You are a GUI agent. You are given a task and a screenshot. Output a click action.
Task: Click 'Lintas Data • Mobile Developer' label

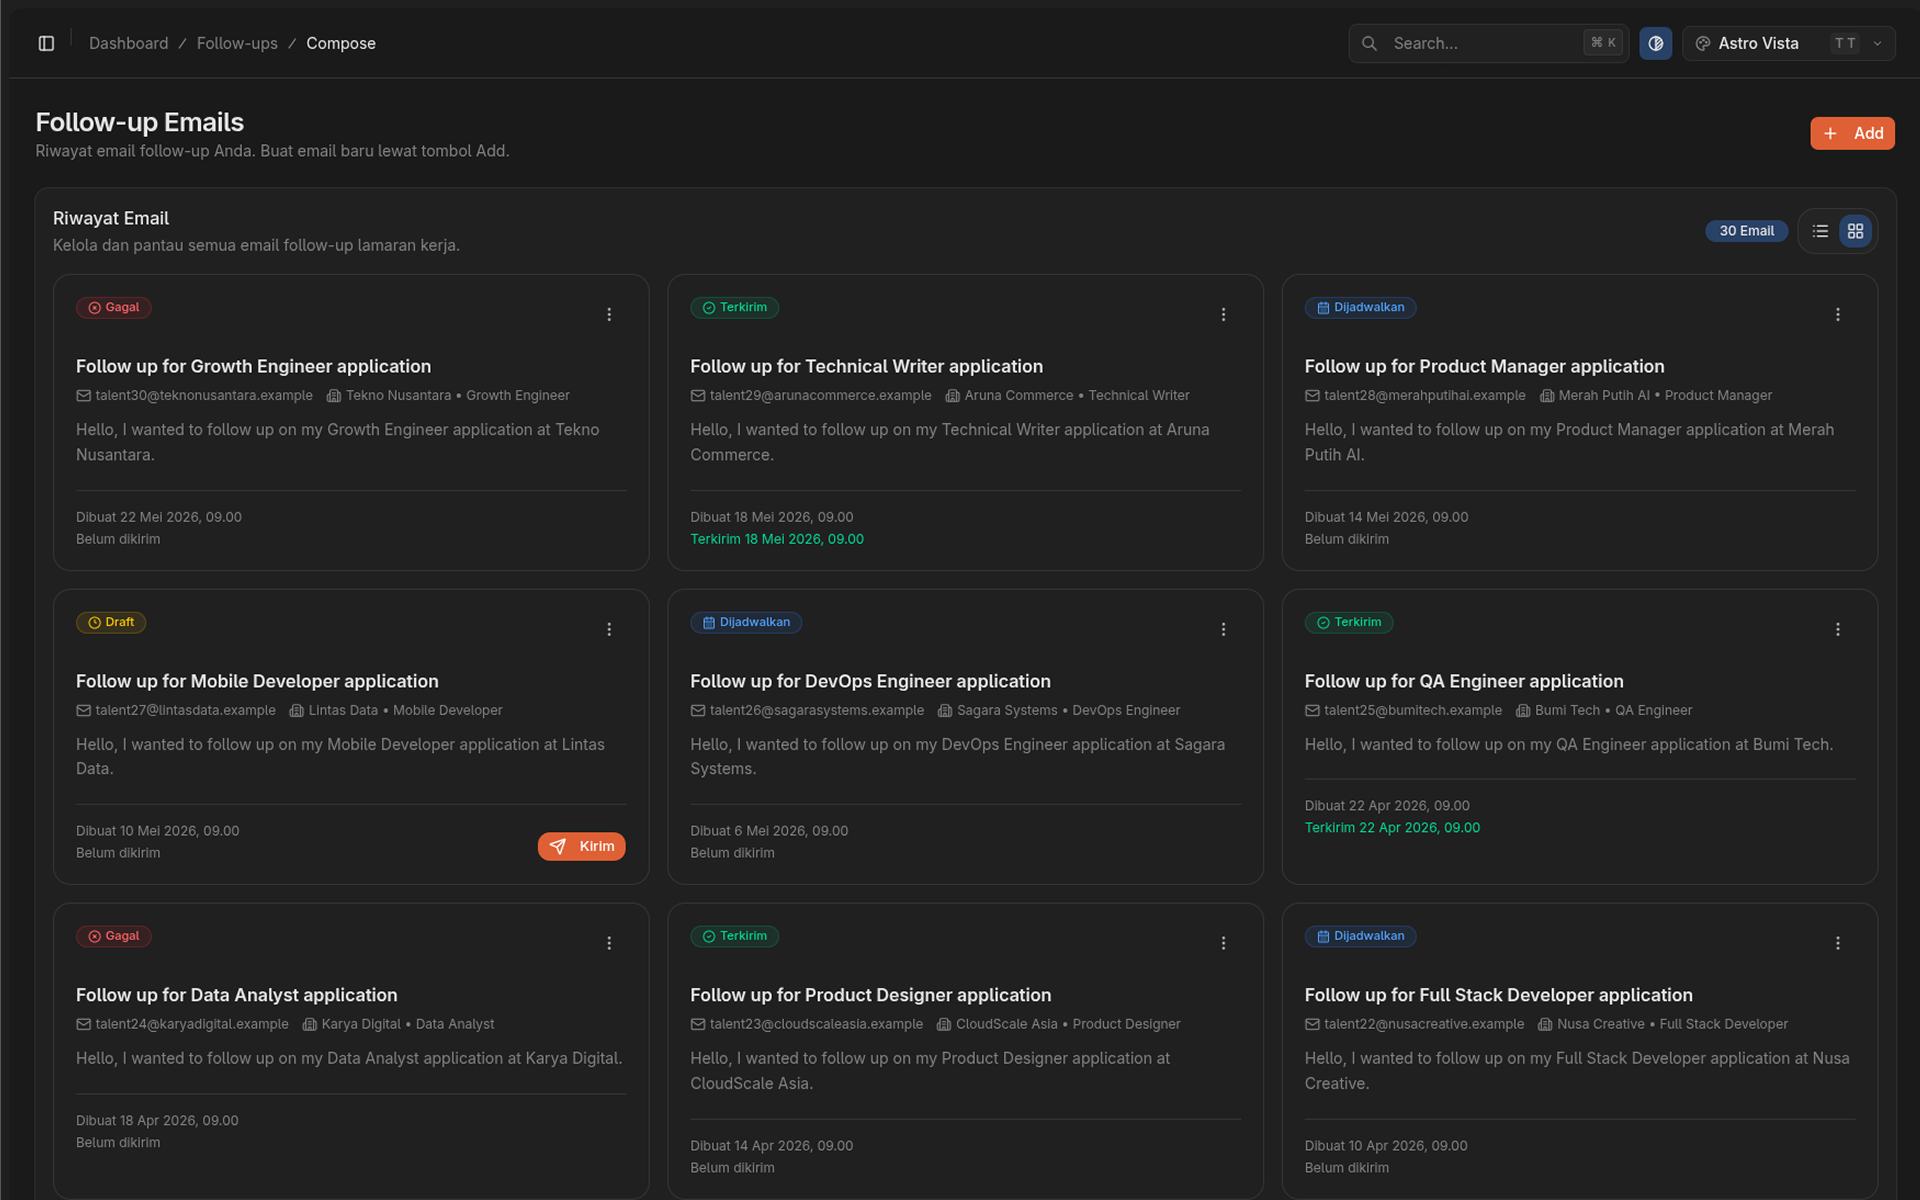pyautogui.click(x=405, y=710)
